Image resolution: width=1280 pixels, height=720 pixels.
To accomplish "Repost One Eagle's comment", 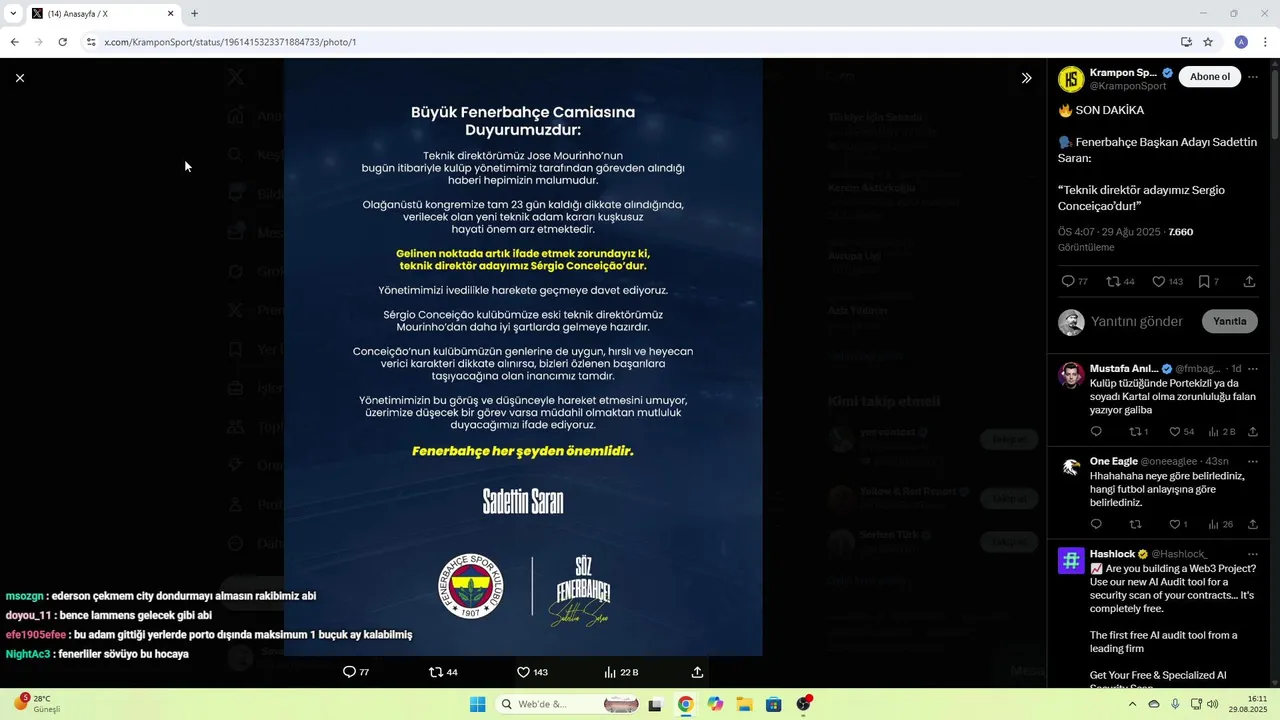I will pos(1135,524).
